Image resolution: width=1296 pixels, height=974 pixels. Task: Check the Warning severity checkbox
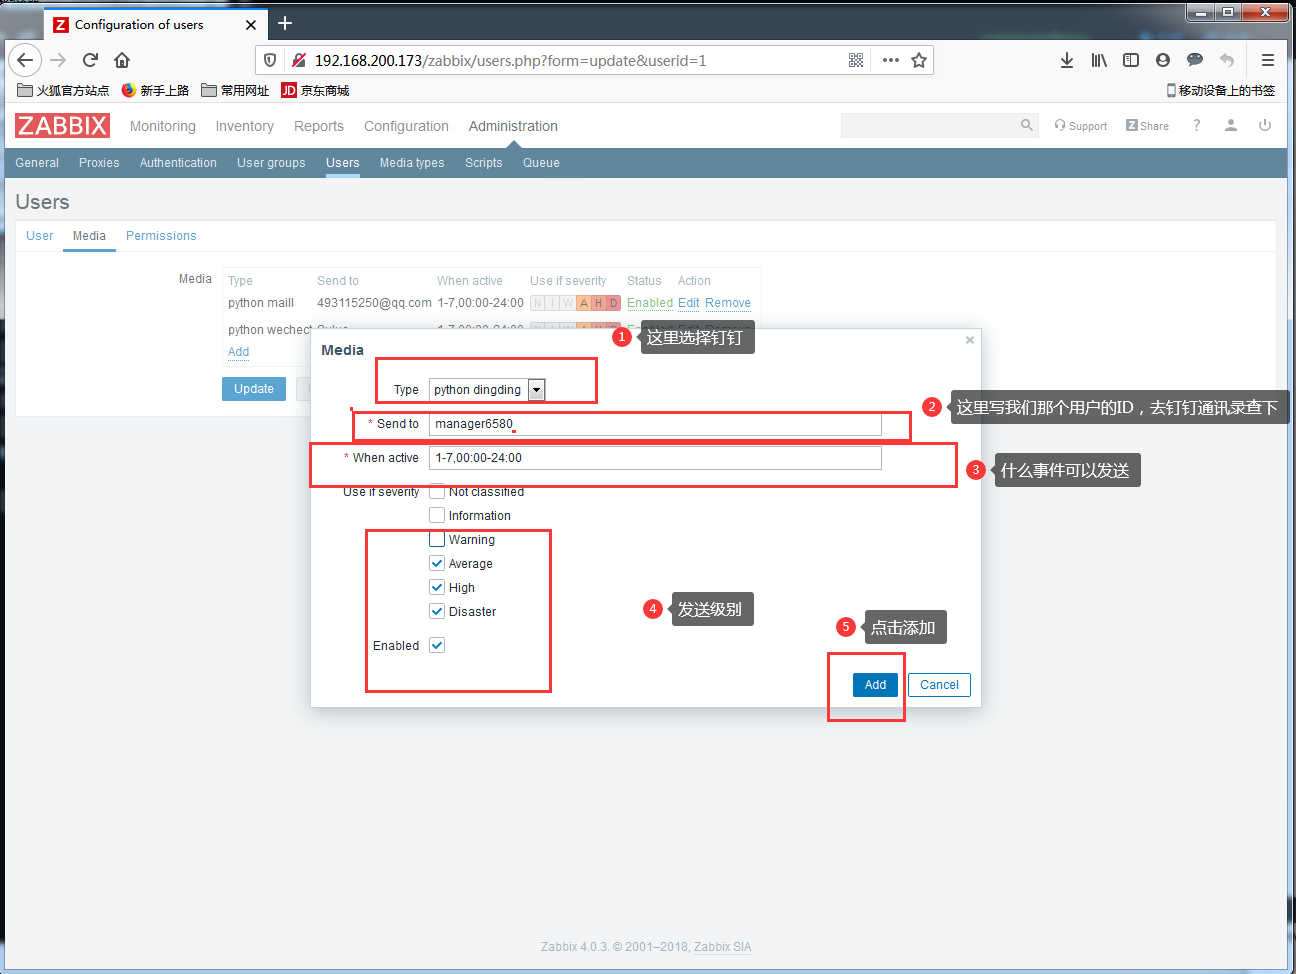coord(437,539)
